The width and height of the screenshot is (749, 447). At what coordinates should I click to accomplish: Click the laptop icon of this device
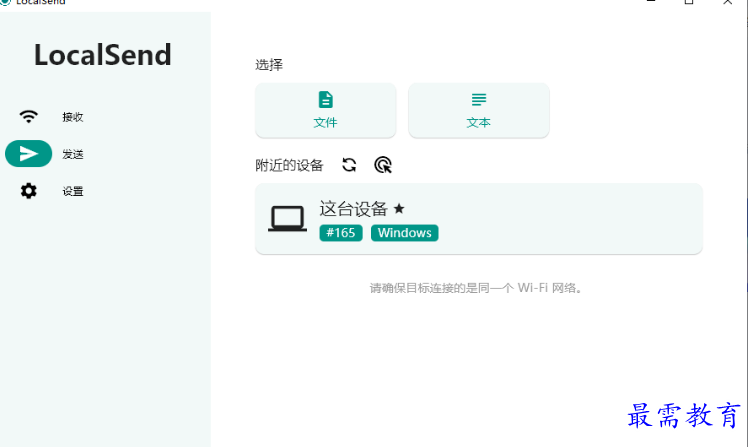coord(287,219)
